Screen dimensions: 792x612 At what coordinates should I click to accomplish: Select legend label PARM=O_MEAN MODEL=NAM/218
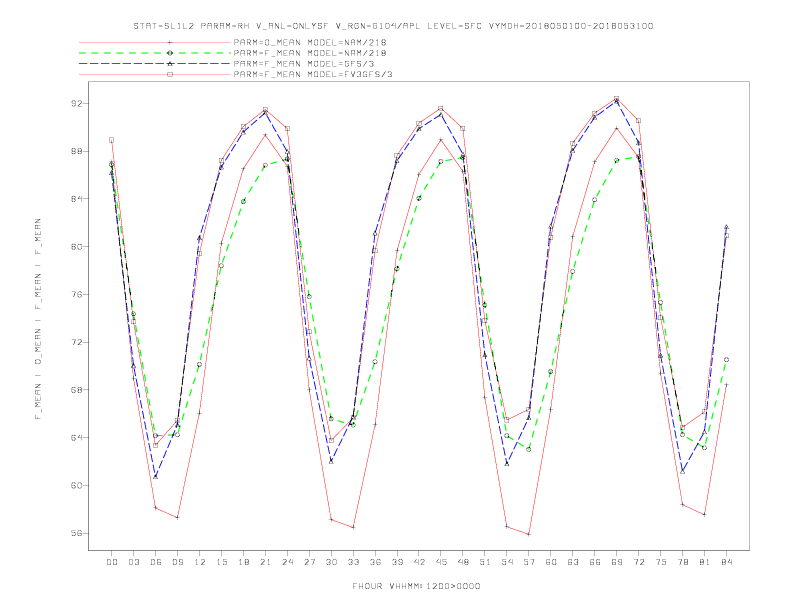point(310,42)
